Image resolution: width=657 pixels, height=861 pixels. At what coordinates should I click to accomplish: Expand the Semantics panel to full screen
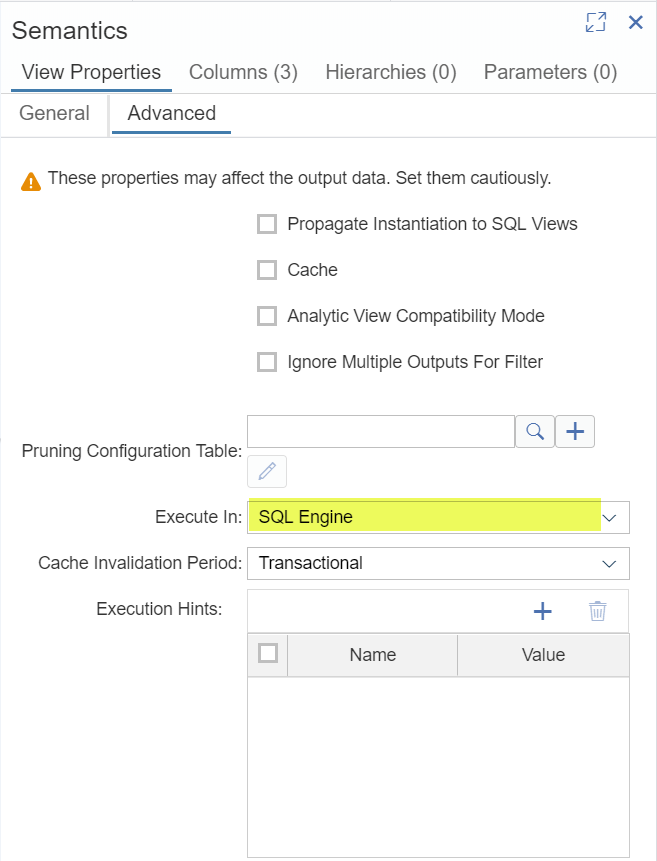pyautogui.click(x=595, y=22)
